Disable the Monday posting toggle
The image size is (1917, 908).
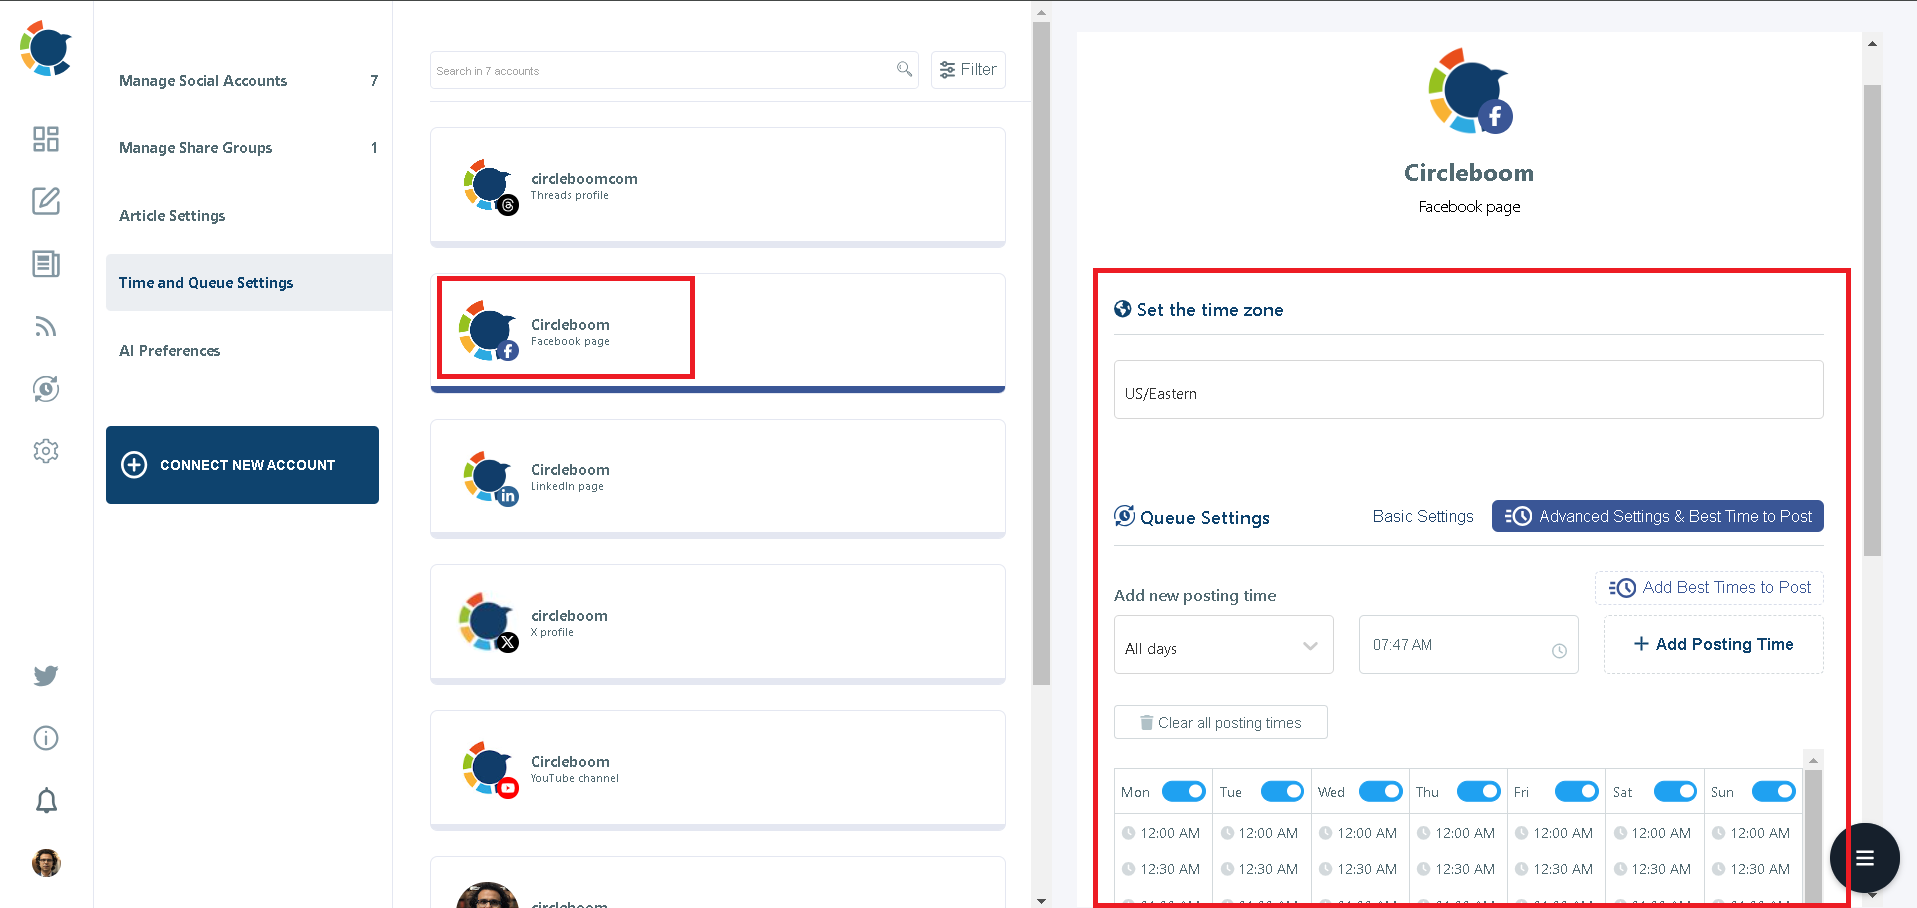click(x=1183, y=791)
